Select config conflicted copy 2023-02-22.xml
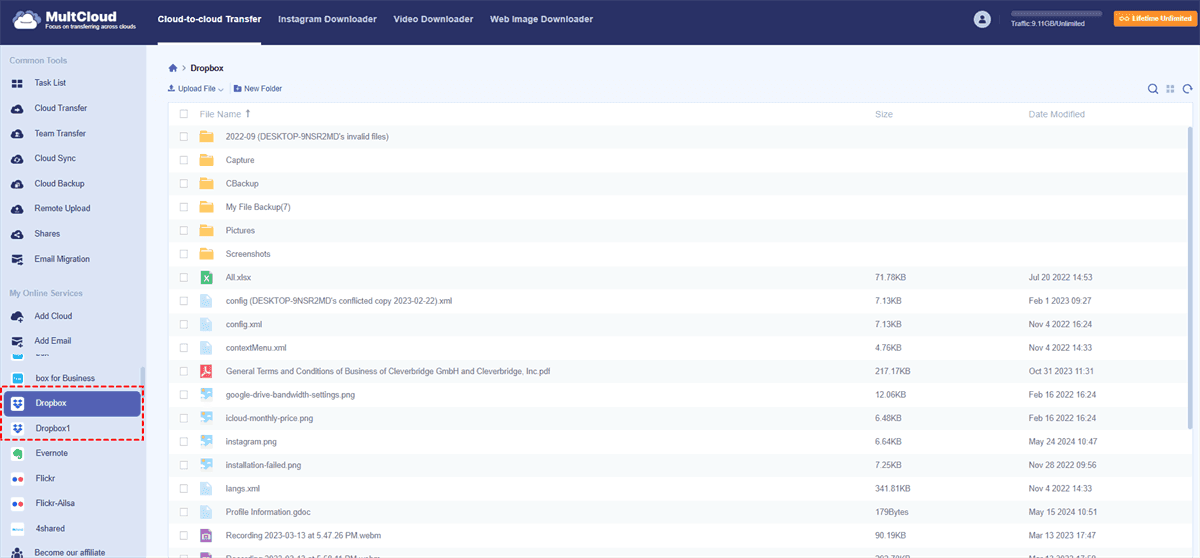 point(339,301)
